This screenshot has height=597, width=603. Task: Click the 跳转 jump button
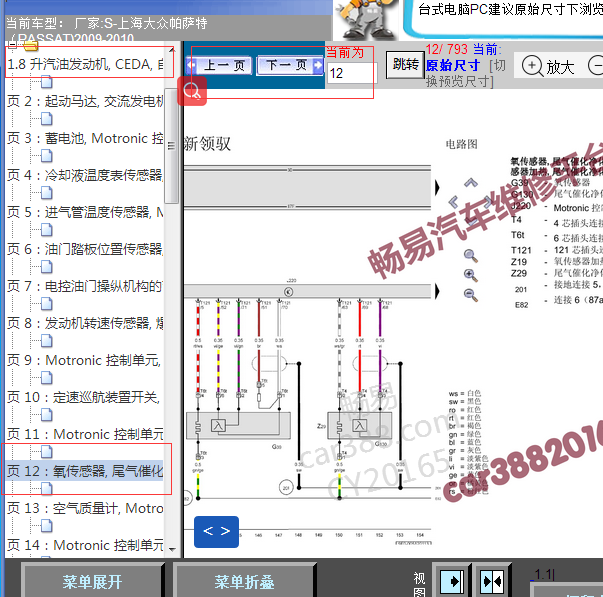coord(405,65)
